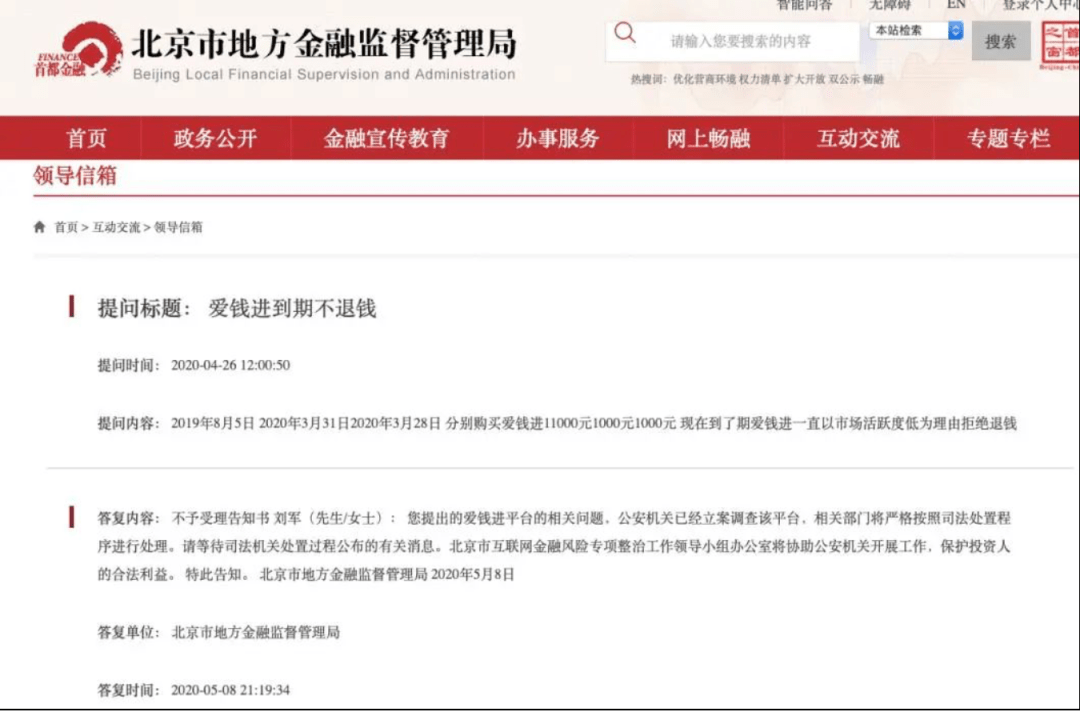Click the site title 北京市地方金融监督管理局
Image resolution: width=1080 pixels, height=712 pixels.
pos(324,44)
